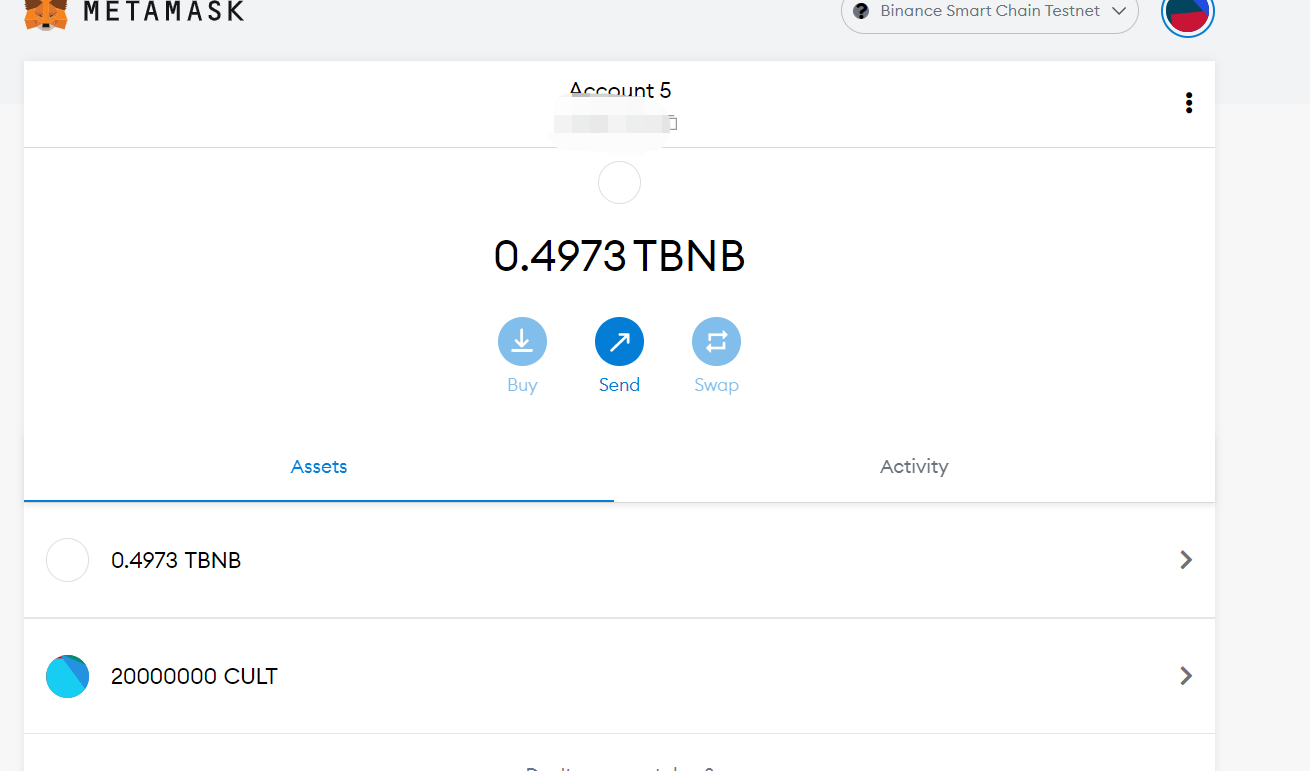Click the Swap arrows icon
Screen dimensions: 1310x771
click(716, 342)
